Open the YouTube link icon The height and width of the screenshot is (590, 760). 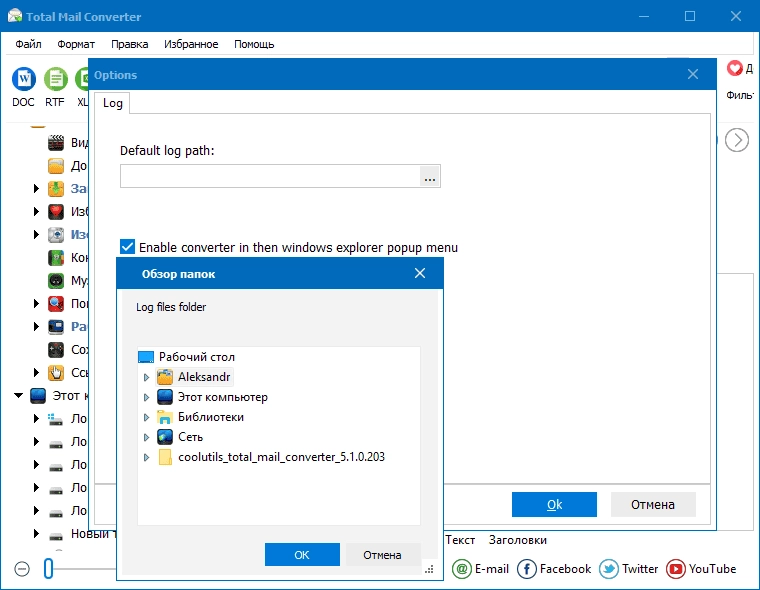(676, 569)
